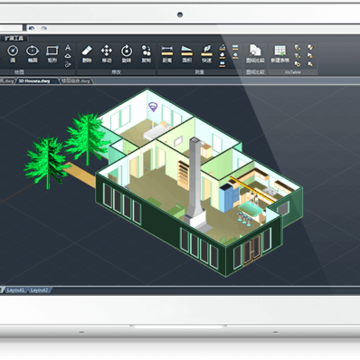Click the XlsTable group label
This screenshot has height=360, width=360.
(292, 72)
